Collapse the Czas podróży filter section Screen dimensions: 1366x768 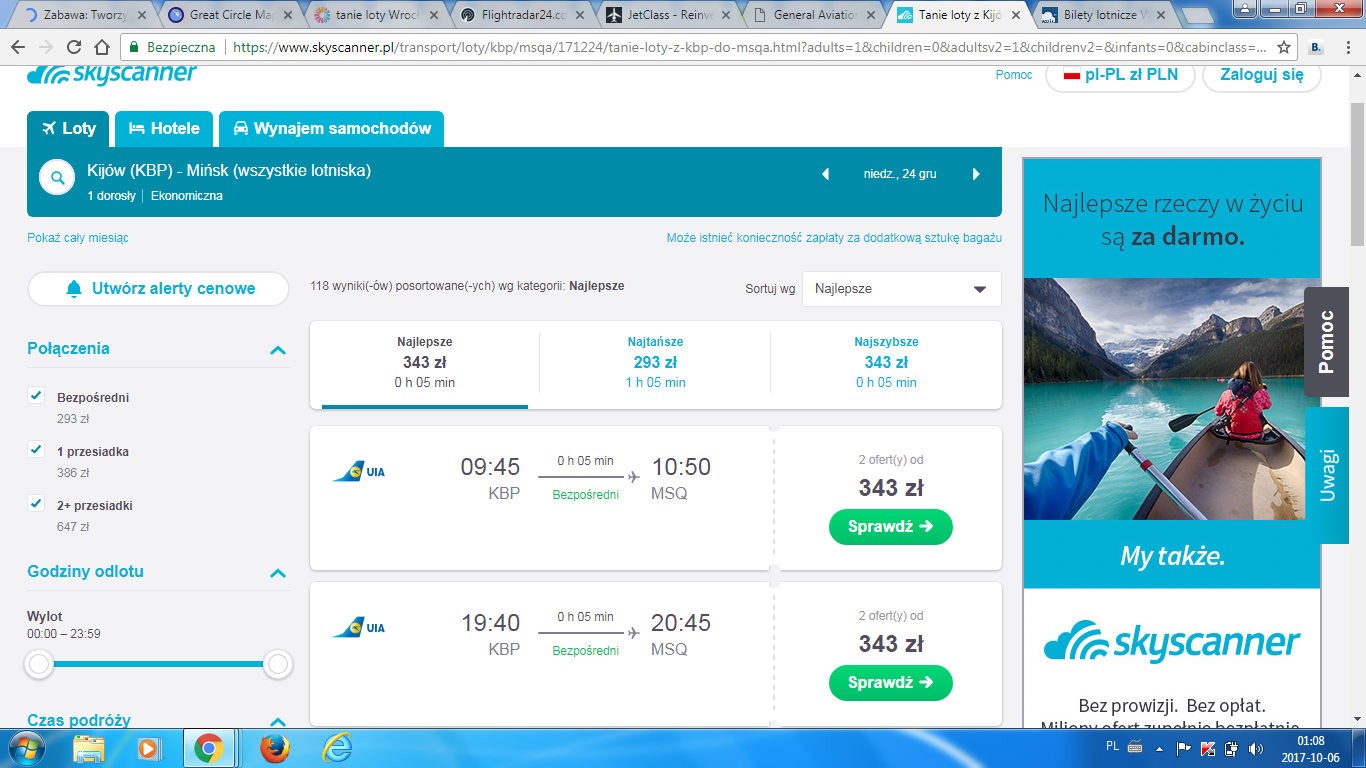click(x=278, y=721)
